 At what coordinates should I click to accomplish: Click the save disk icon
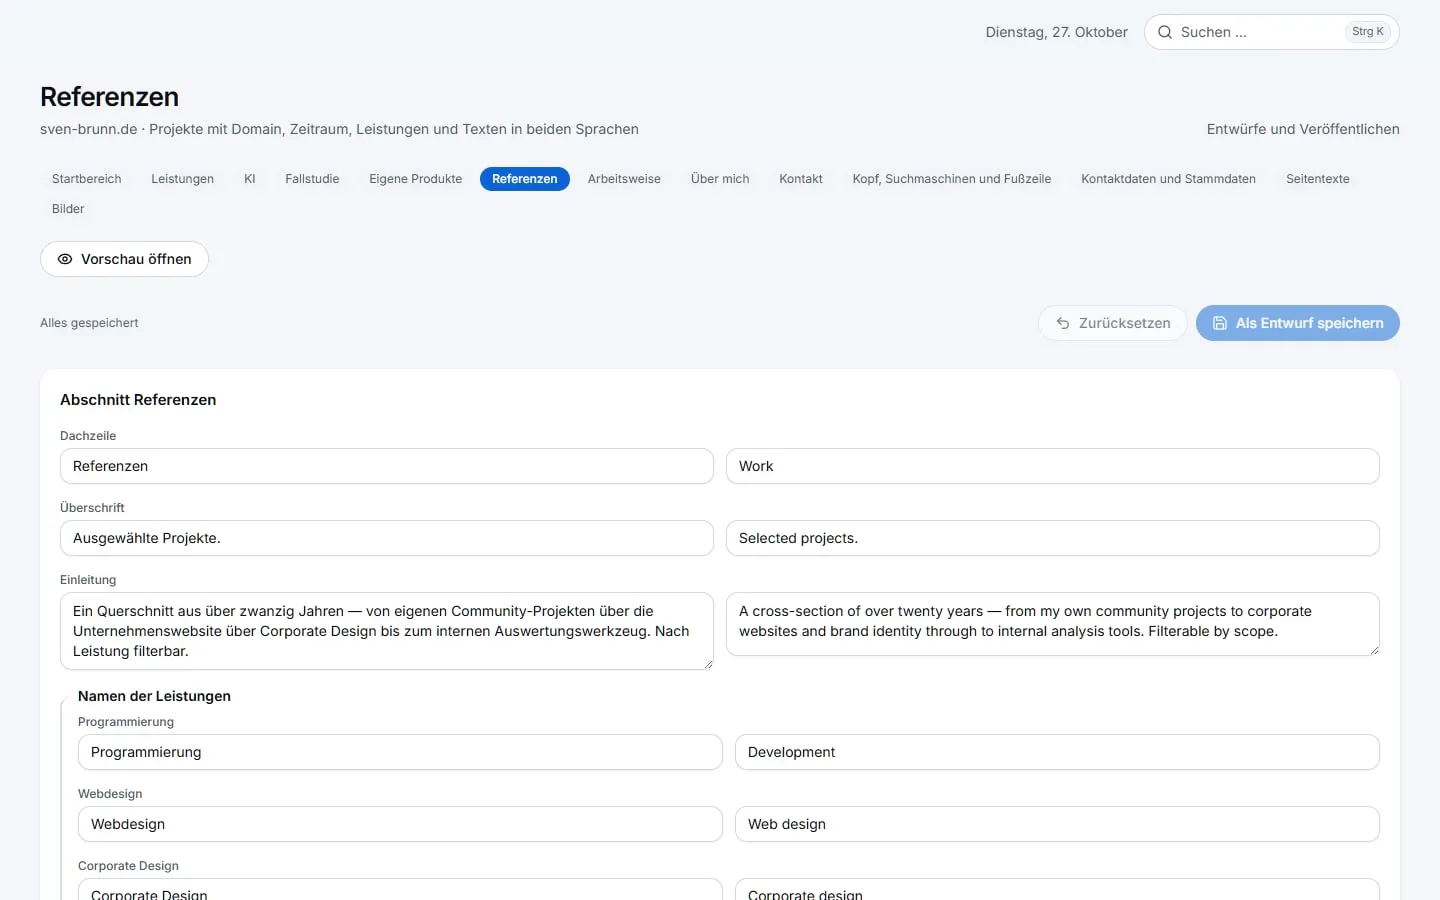[1220, 323]
